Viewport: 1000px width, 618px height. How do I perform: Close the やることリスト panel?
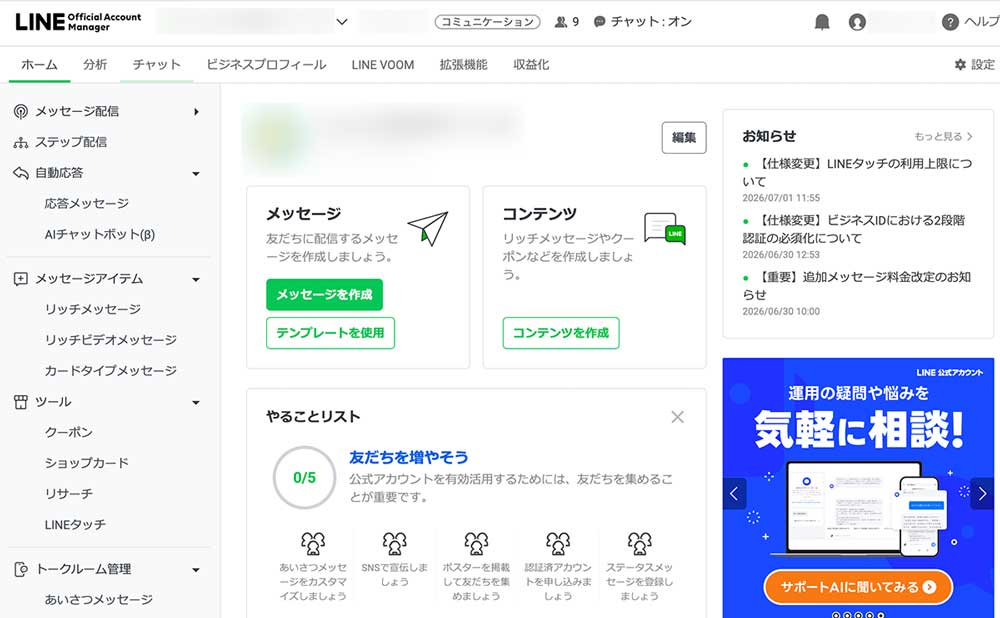(677, 417)
